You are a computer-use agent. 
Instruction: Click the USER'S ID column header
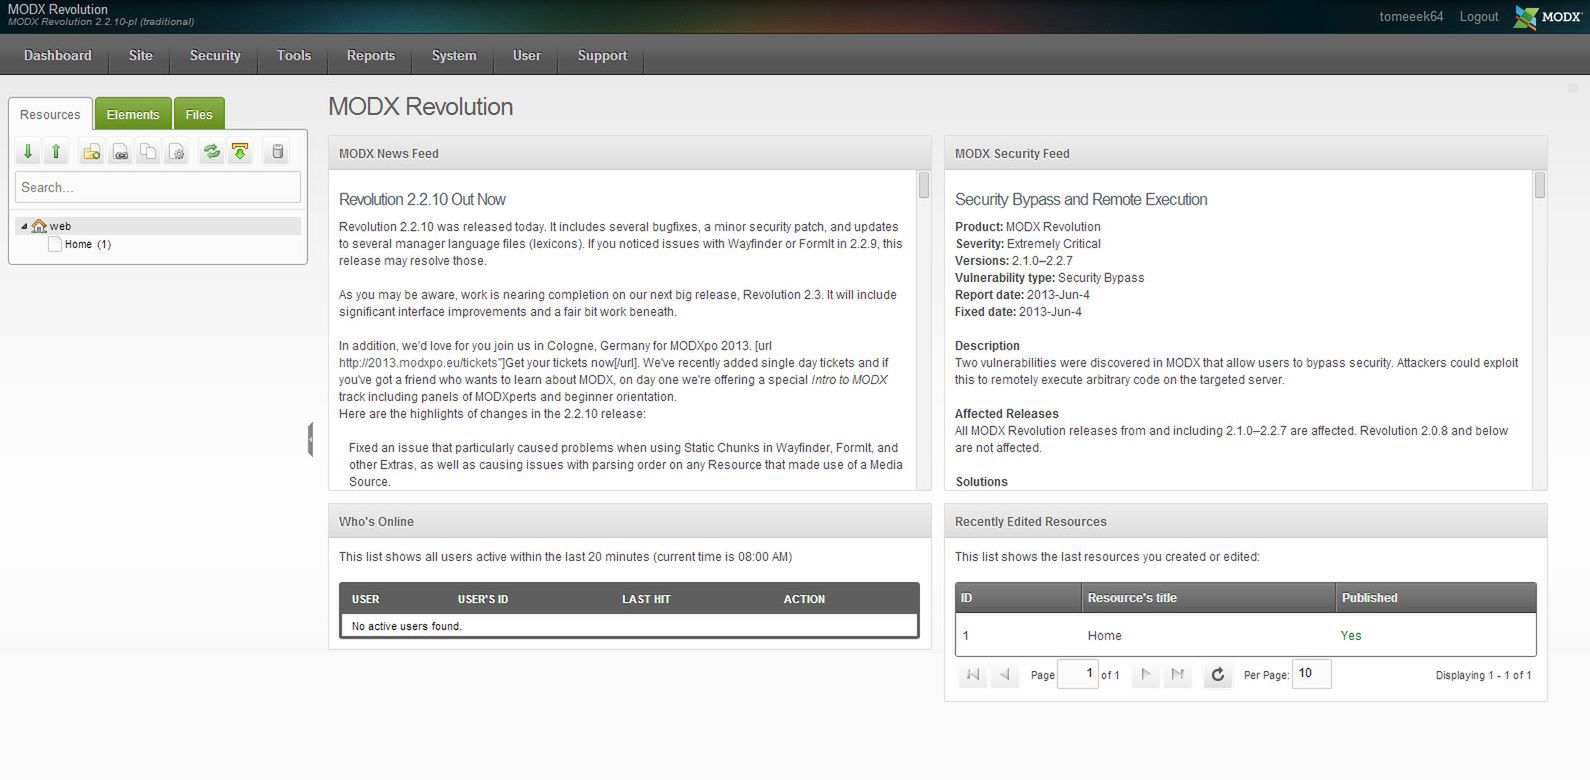(483, 599)
